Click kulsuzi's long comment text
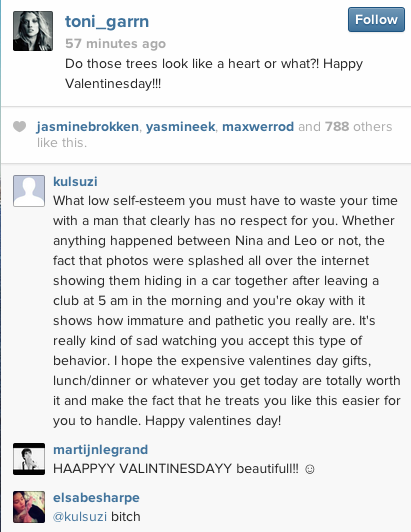Image resolution: width=411 pixels, height=532 pixels. point(227,310)
